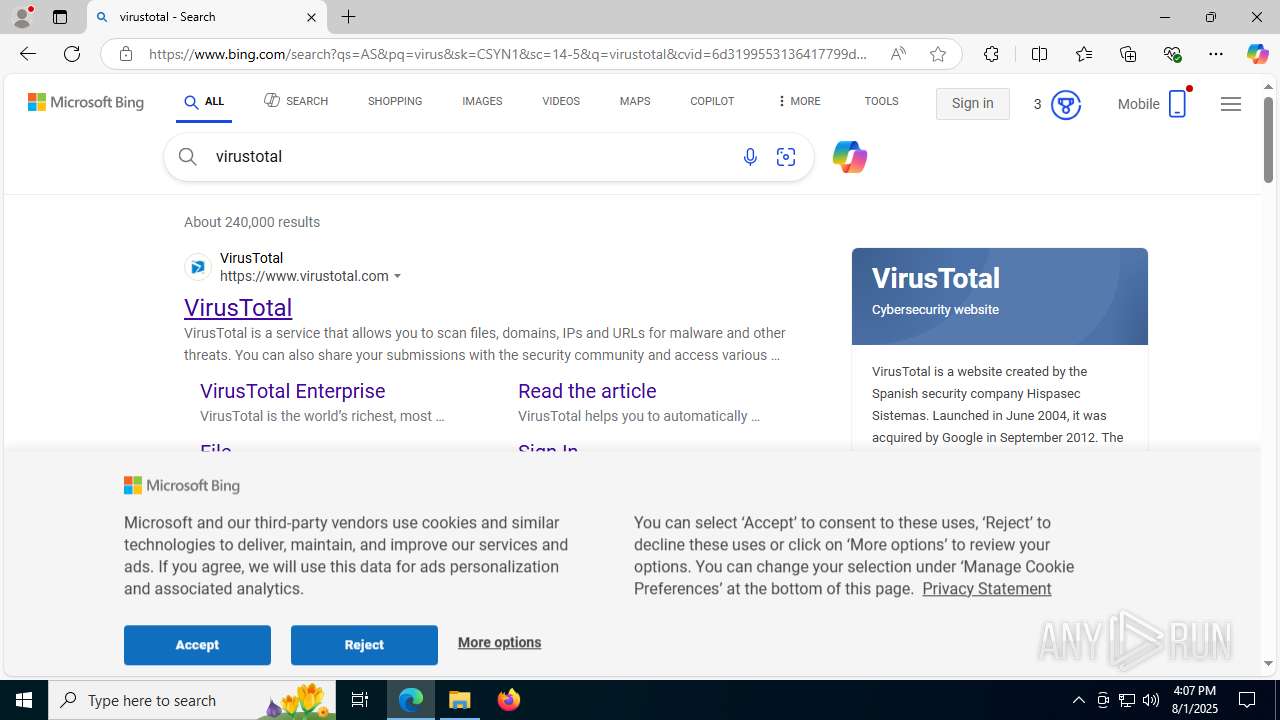Open the VirusTotal main result link
1280x720 pixels.
coord(238,308)
